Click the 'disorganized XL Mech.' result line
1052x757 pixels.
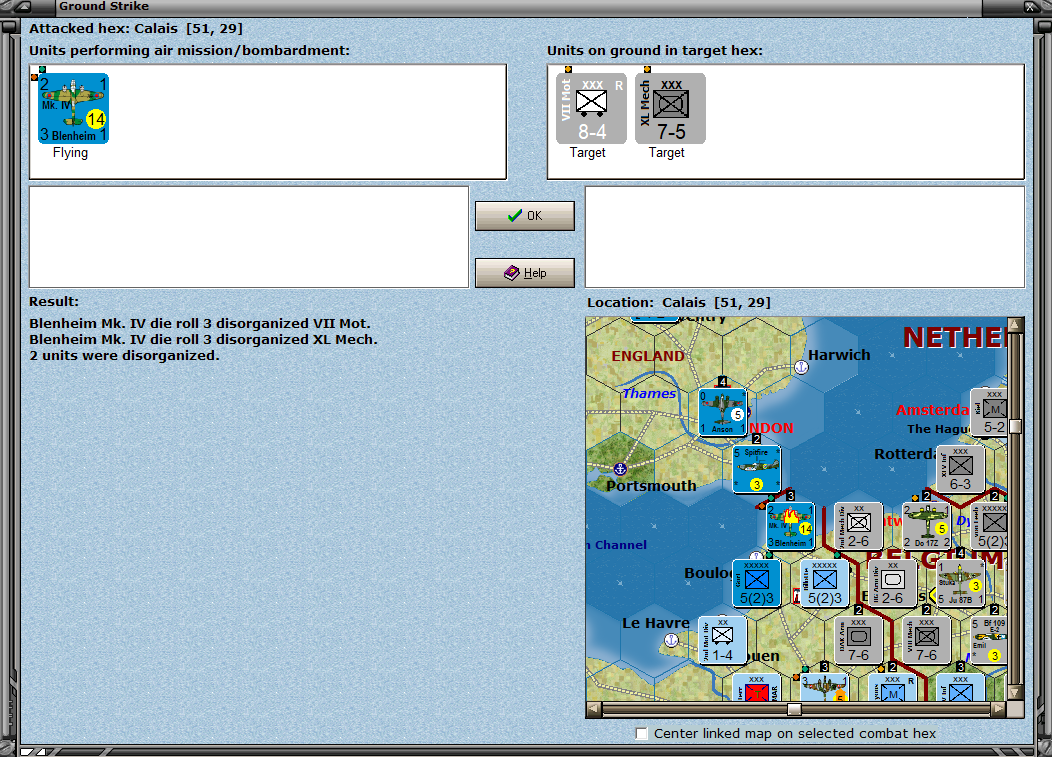203,340
